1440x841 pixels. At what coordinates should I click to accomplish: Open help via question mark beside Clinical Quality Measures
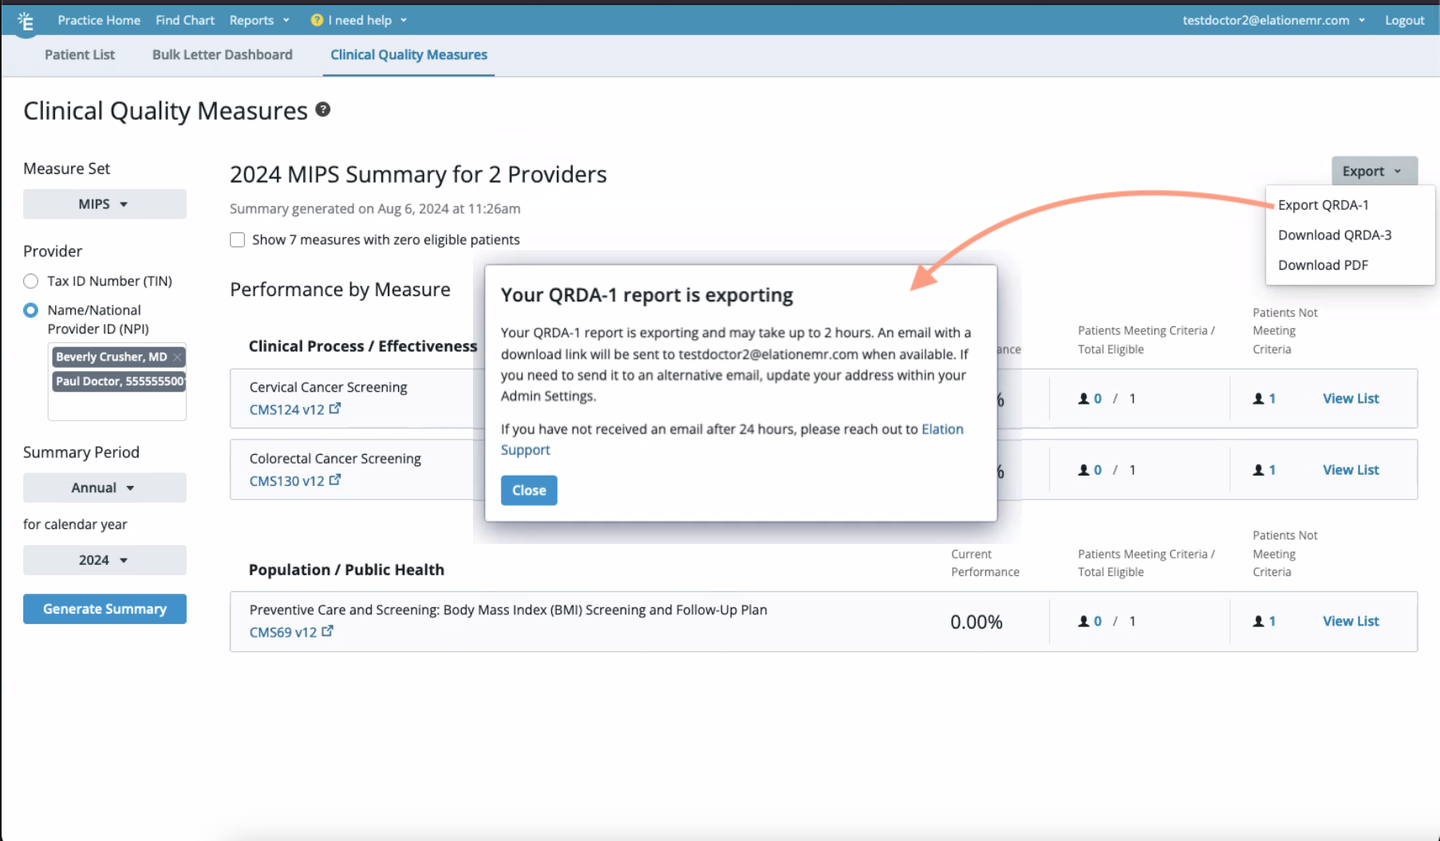322,110
